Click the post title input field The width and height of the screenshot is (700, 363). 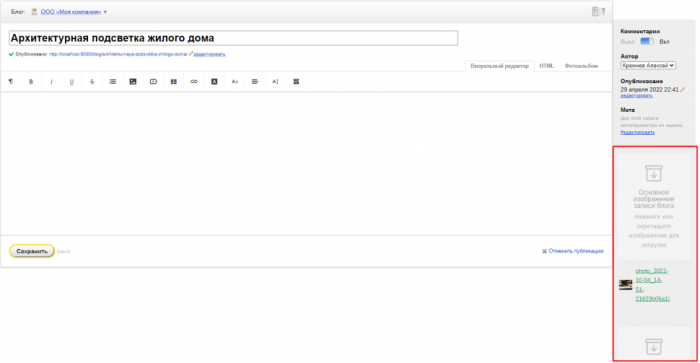pos(233,38)
